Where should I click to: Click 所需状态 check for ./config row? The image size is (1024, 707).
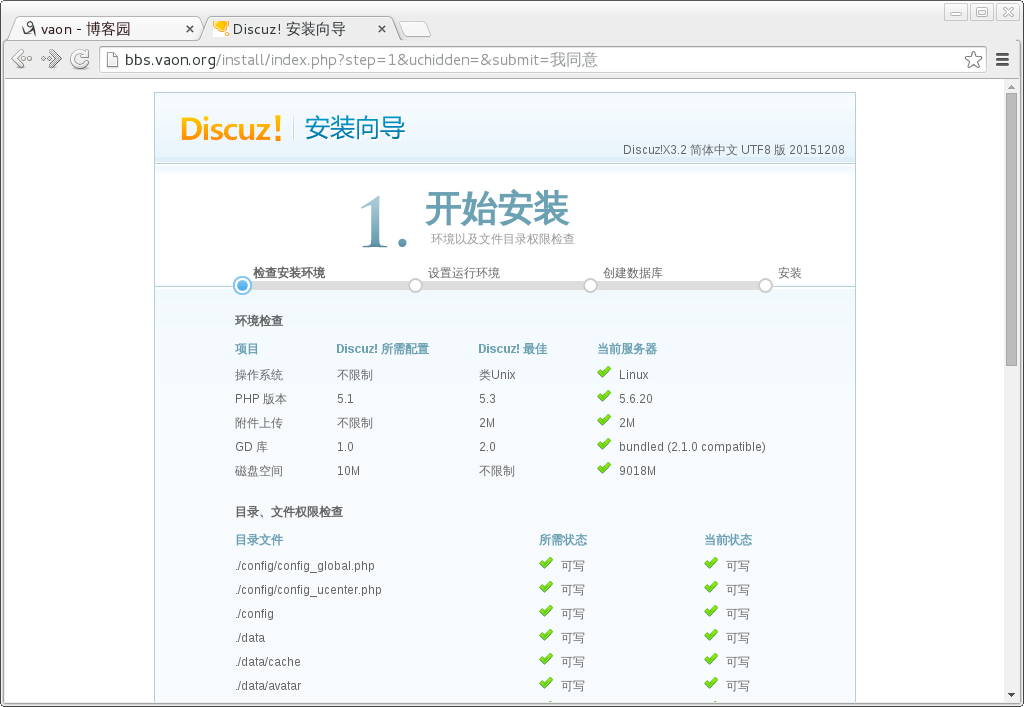coord(547,612)
